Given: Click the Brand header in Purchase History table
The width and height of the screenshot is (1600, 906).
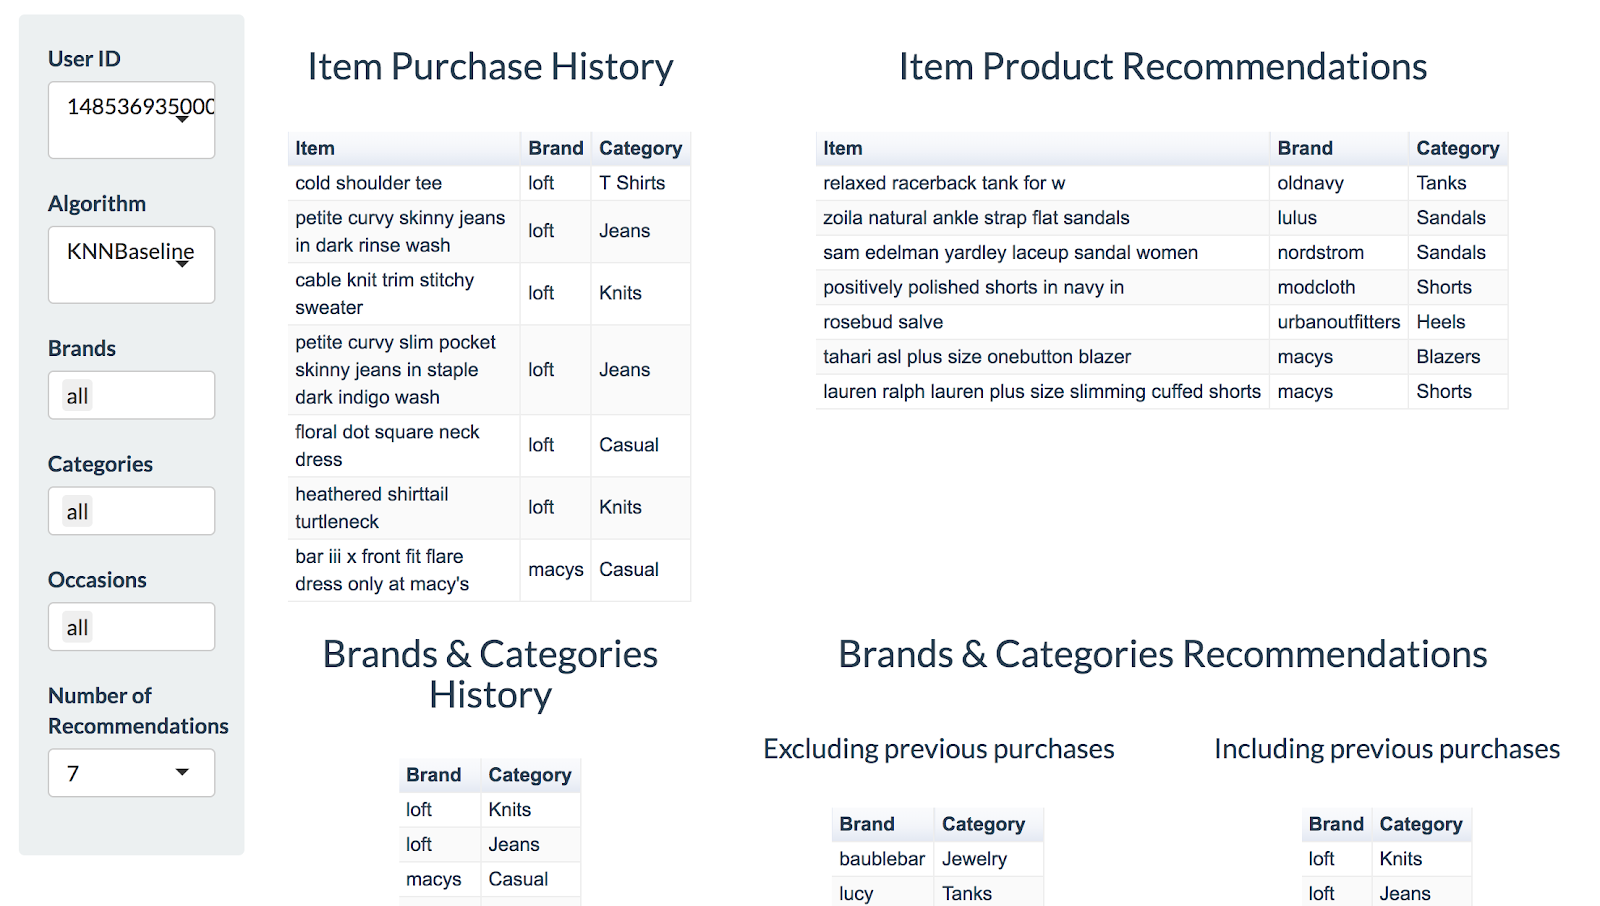Looking at the screenshot, I should click(x=556, y=148).
